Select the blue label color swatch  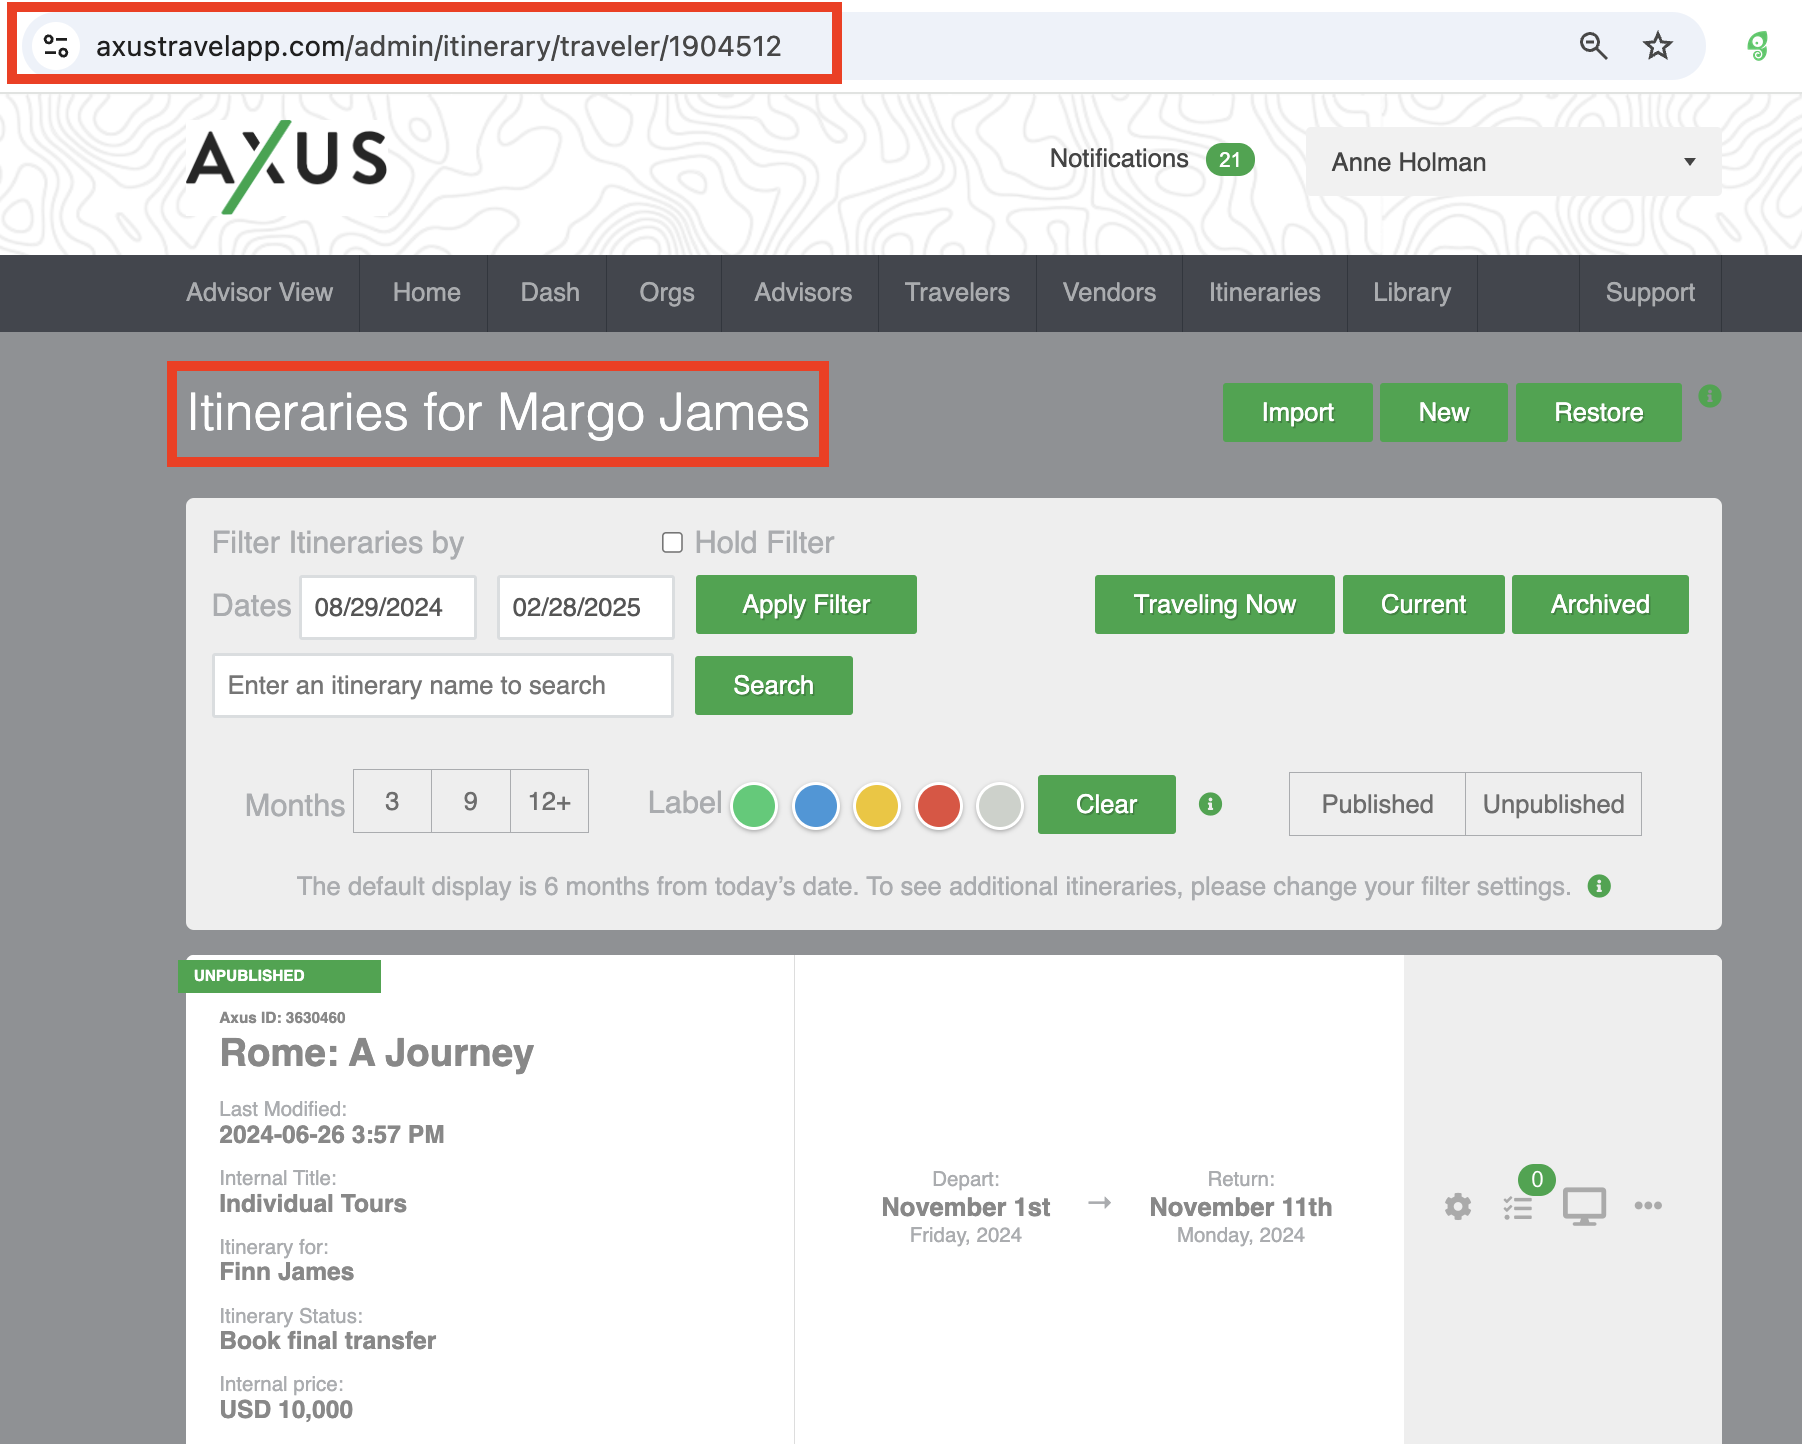pos(816,806)
